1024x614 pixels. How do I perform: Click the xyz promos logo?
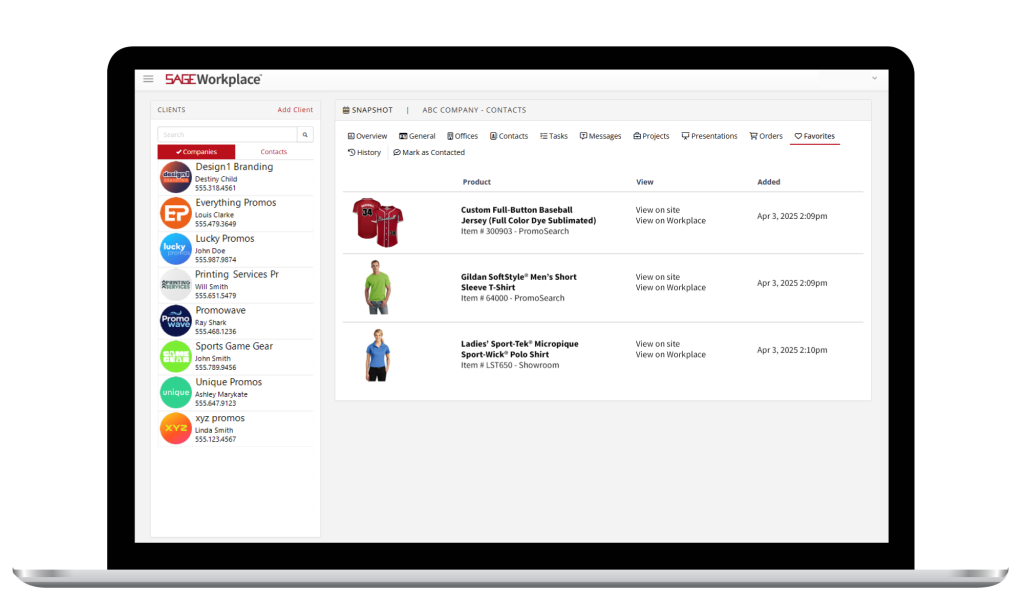[175, 429]
